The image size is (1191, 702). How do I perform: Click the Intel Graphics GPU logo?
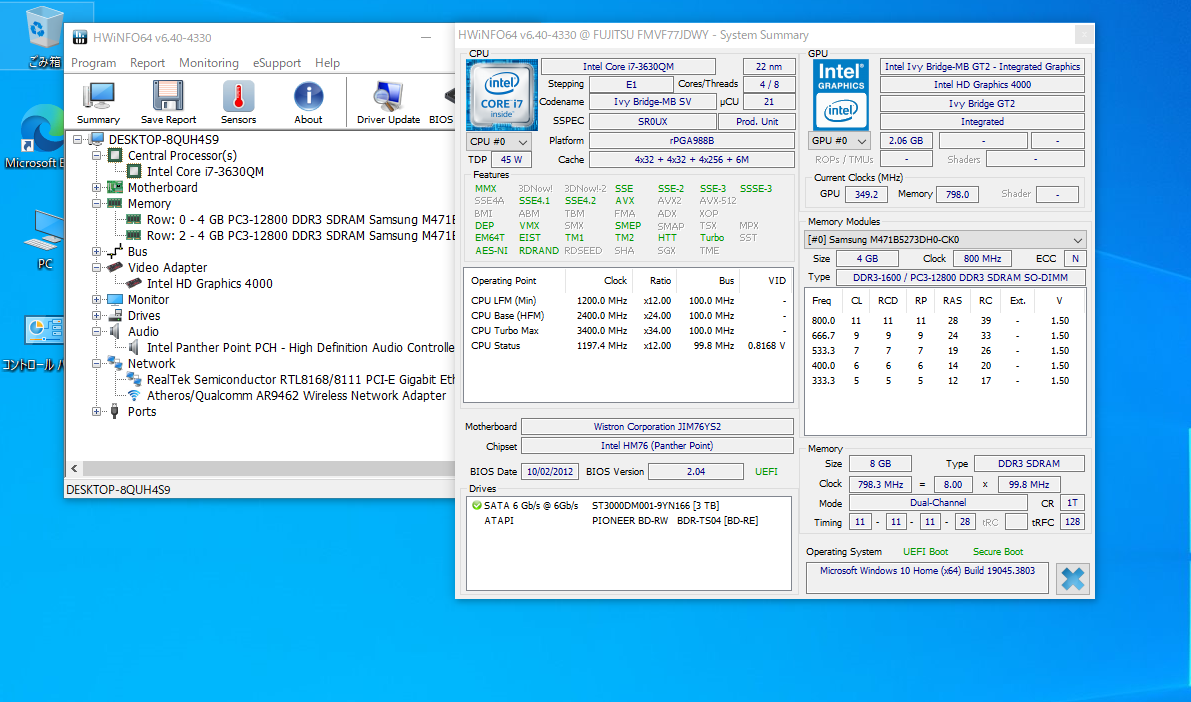(x=841, y=94)
